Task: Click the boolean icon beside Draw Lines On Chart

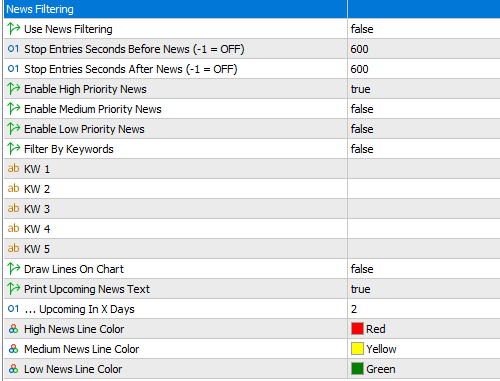Action: pyautogui.click(x=14, y=269)
